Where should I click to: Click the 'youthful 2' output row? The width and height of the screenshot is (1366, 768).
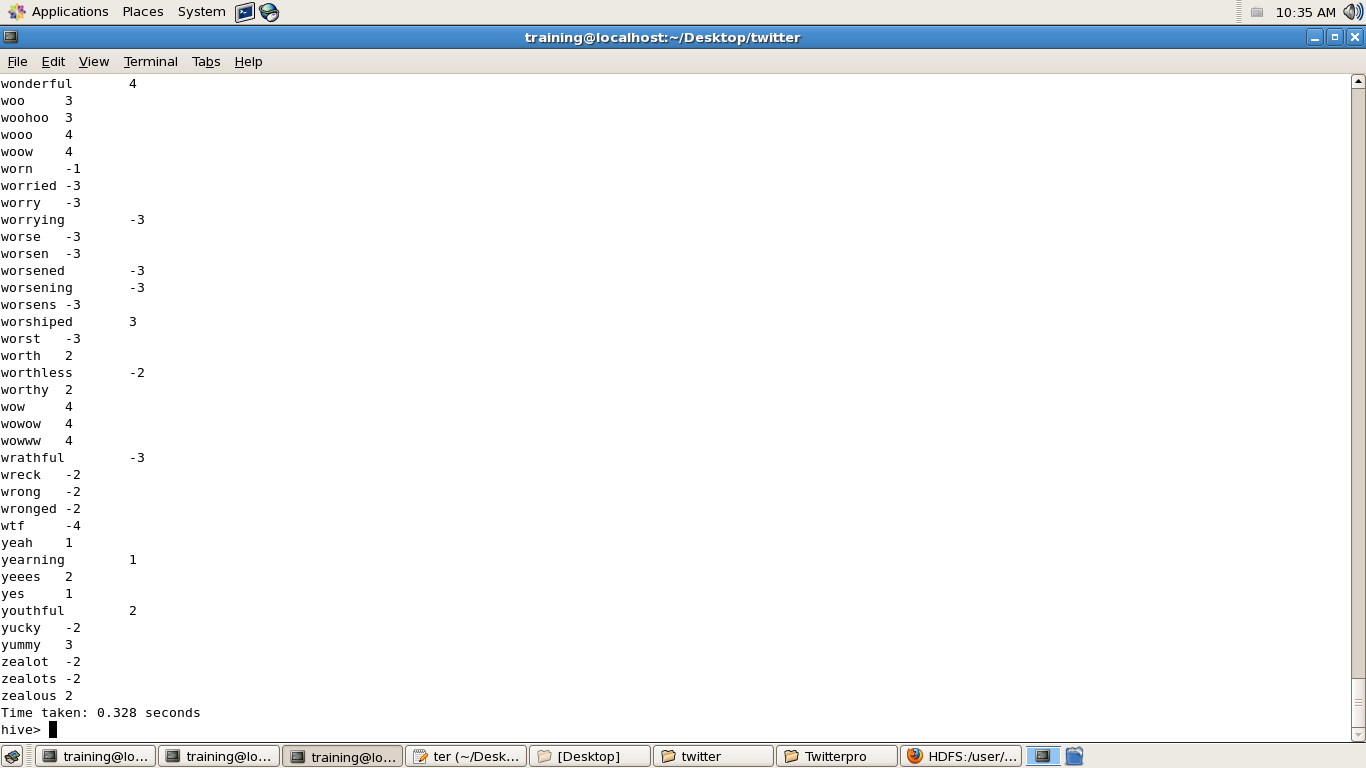click(x=69, y=611)
